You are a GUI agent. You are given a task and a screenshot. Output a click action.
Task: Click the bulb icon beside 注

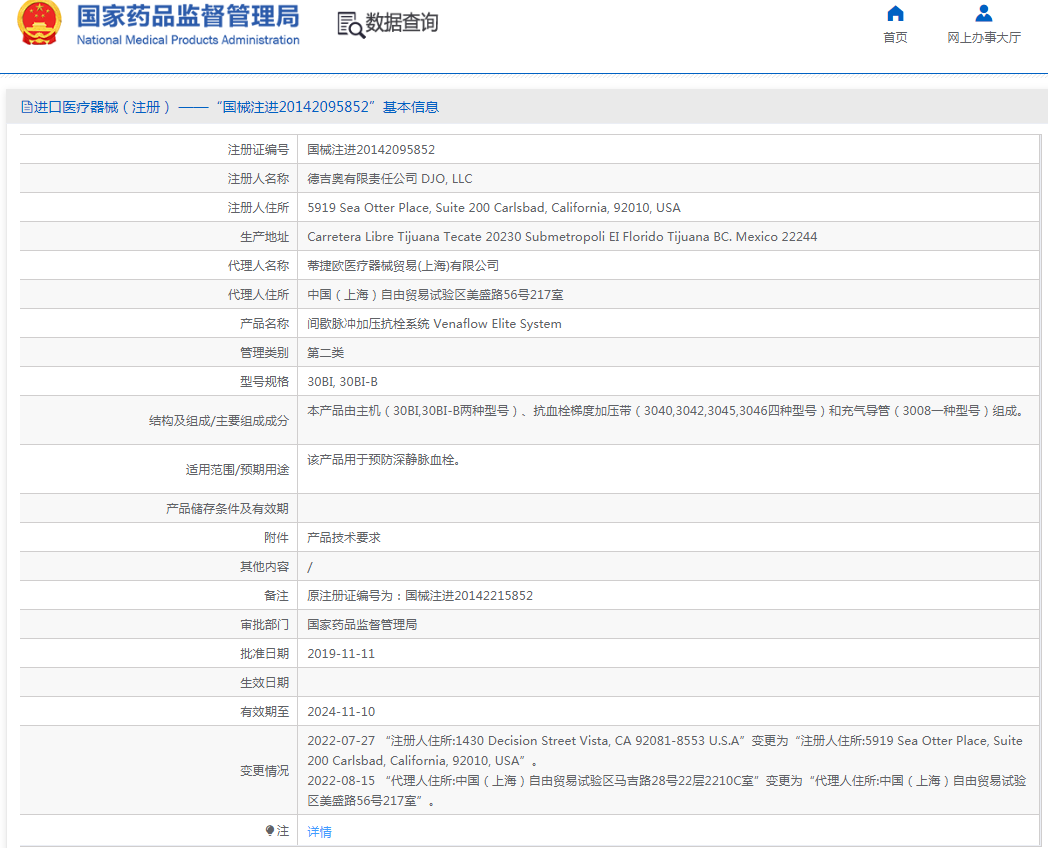tap(269, 831)
